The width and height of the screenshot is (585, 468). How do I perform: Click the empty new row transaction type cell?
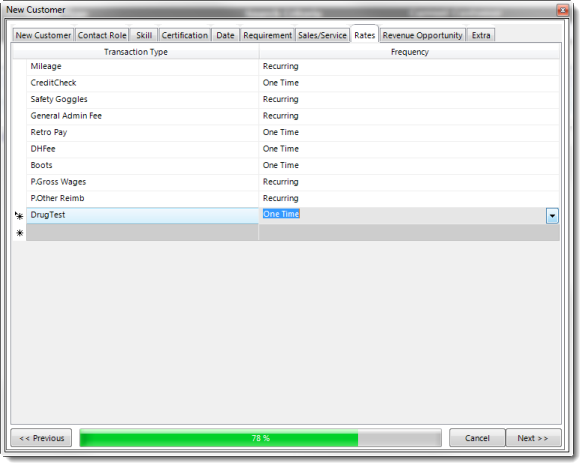143,233
